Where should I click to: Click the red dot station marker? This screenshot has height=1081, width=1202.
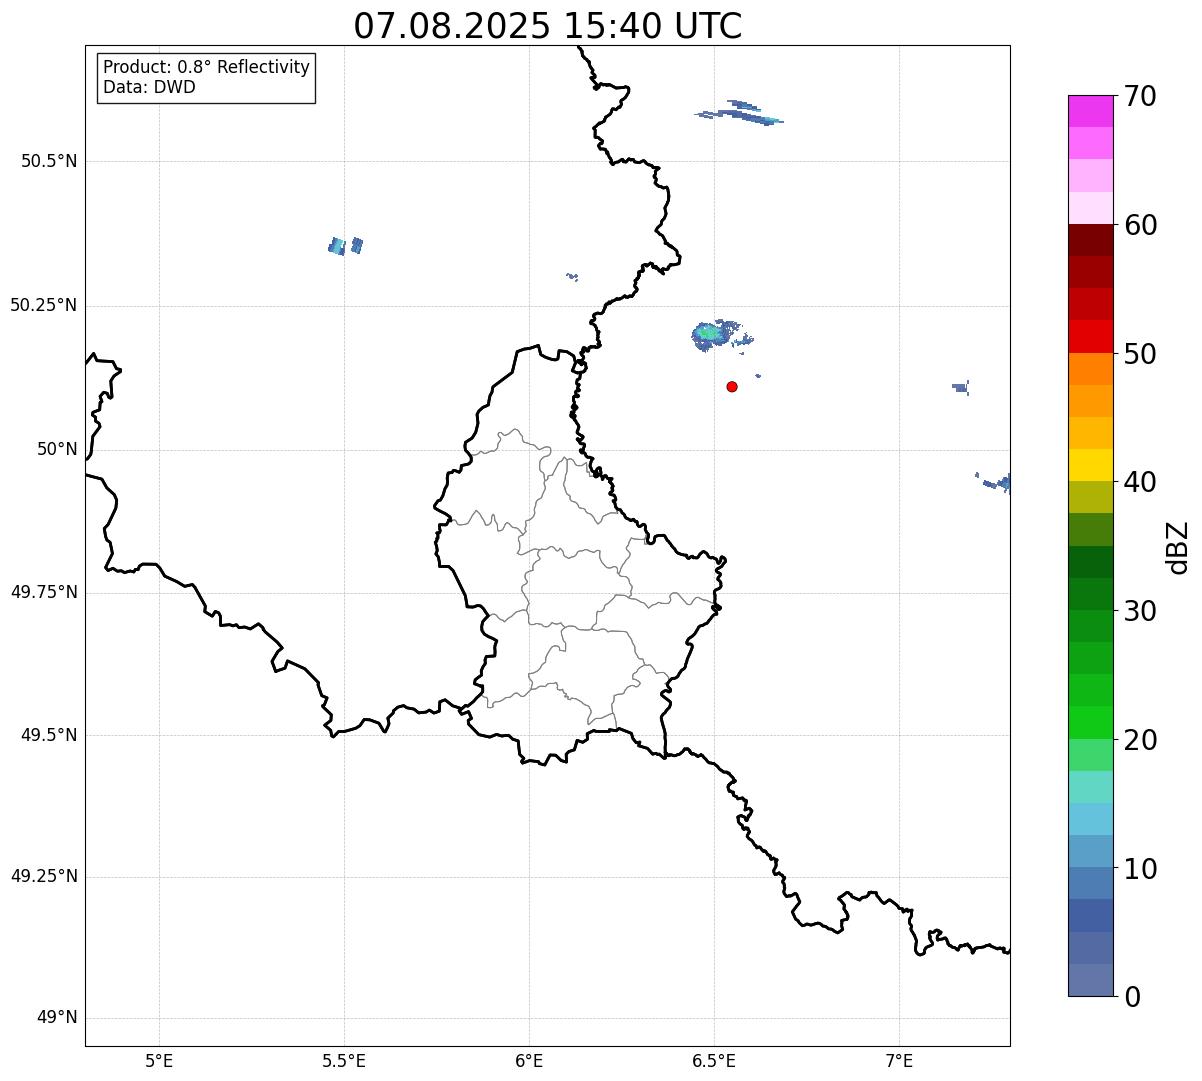[732, 386]
